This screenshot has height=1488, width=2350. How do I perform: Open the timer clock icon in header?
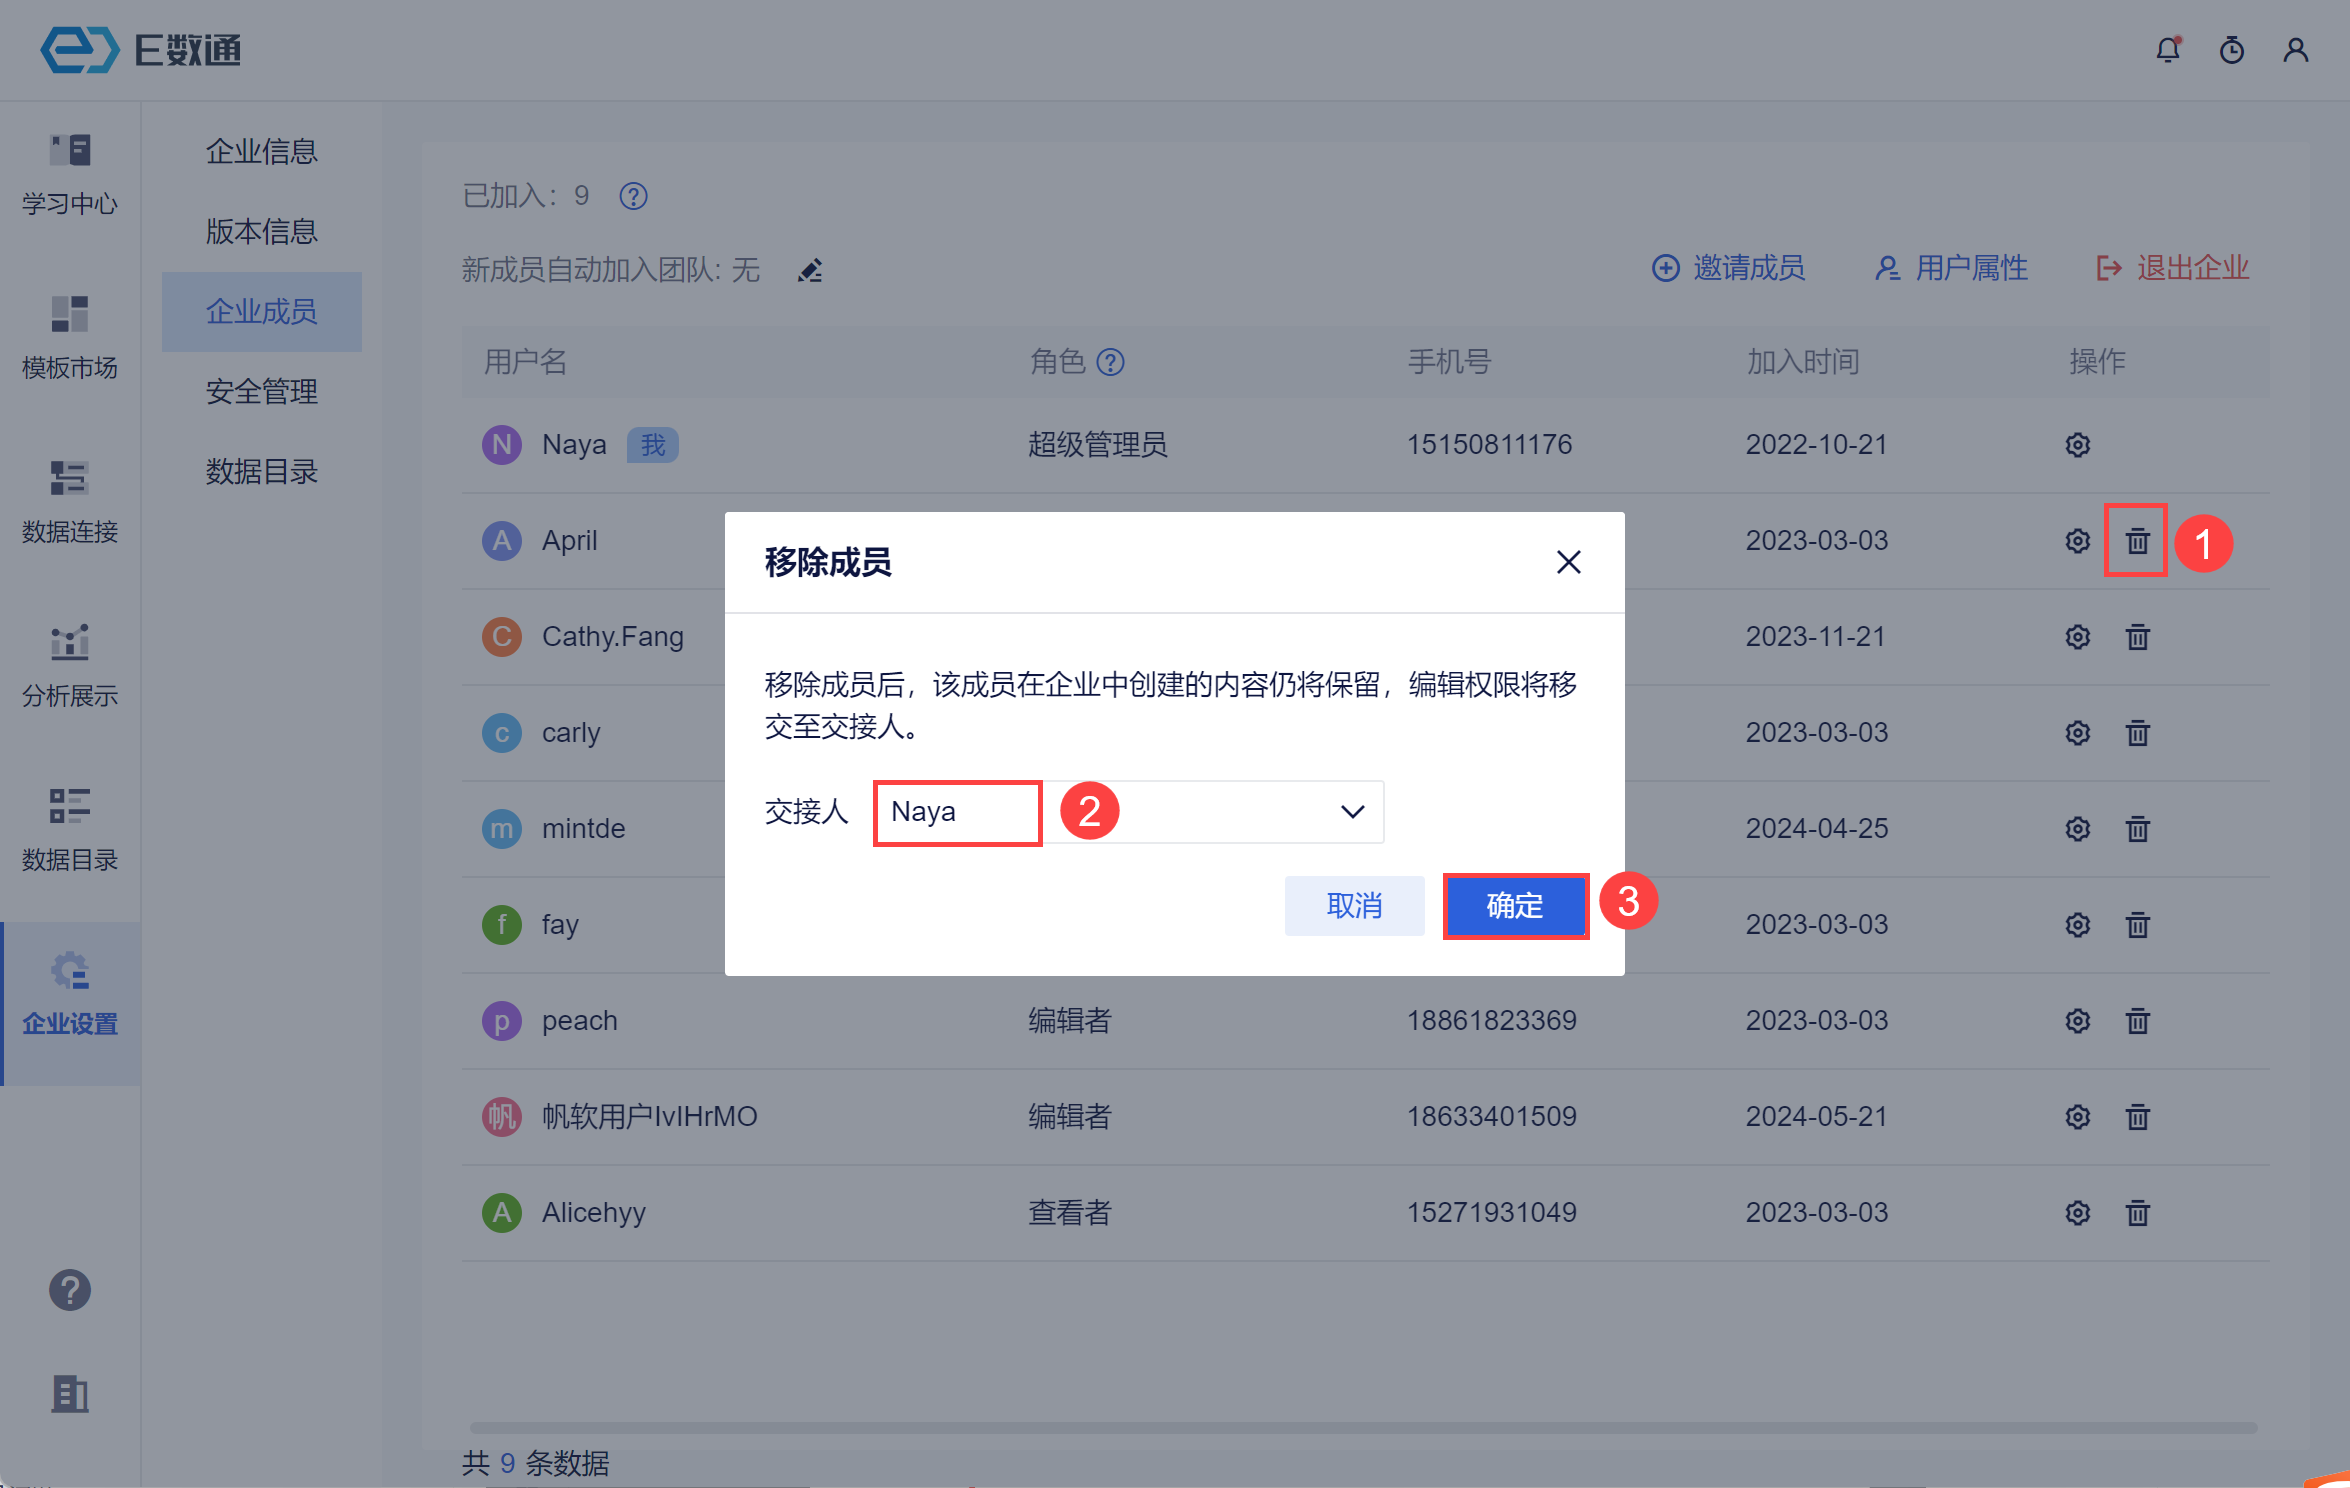pyautogui.click(x=2231, y=50)
